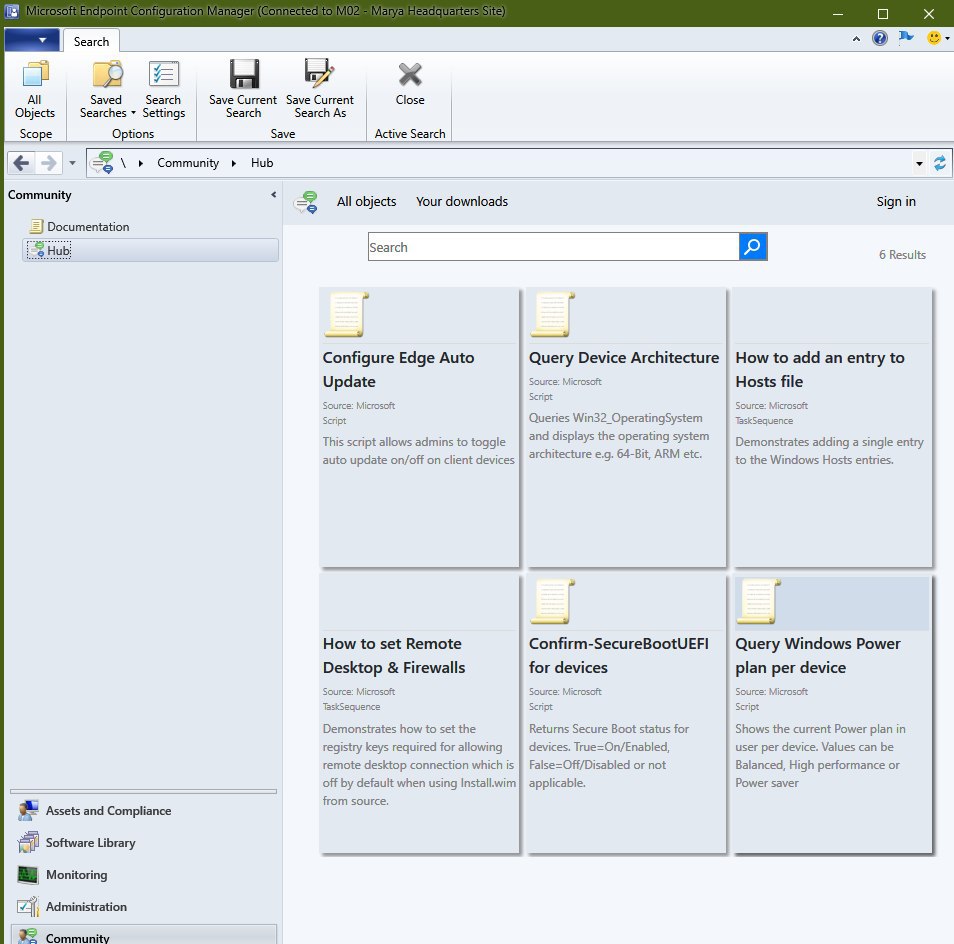Click the Query Device Architecture title
Image resolution: width=954 pixels, height=944 pixels.
[x=624, y=358]
